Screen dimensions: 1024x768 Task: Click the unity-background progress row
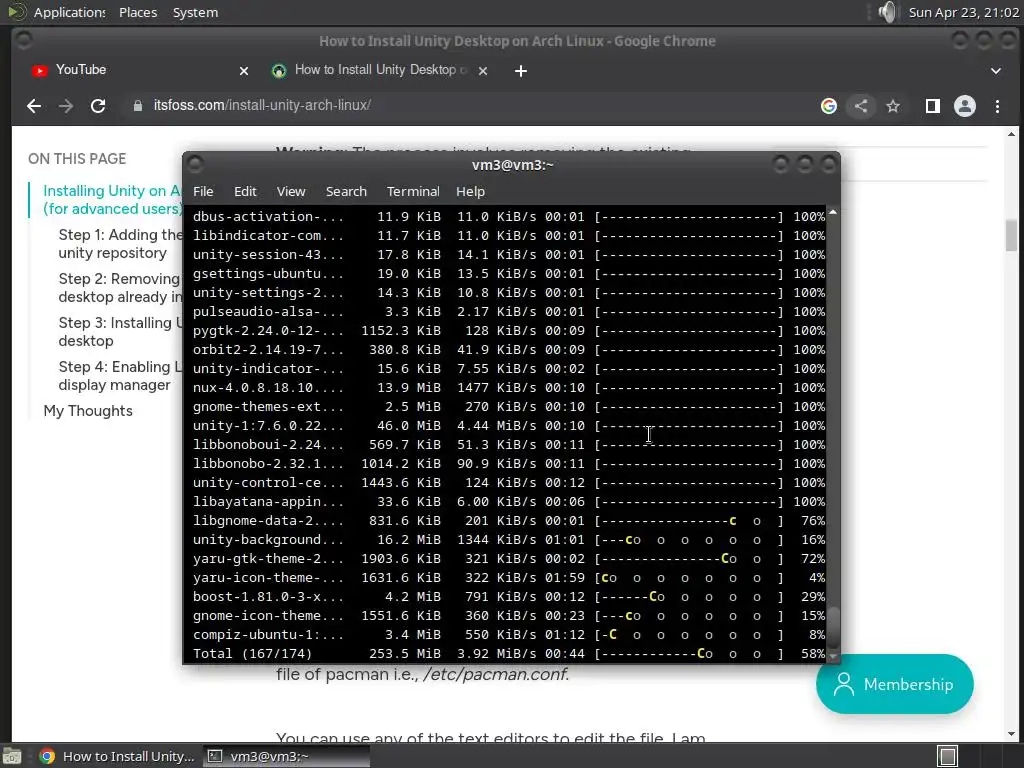509,540
